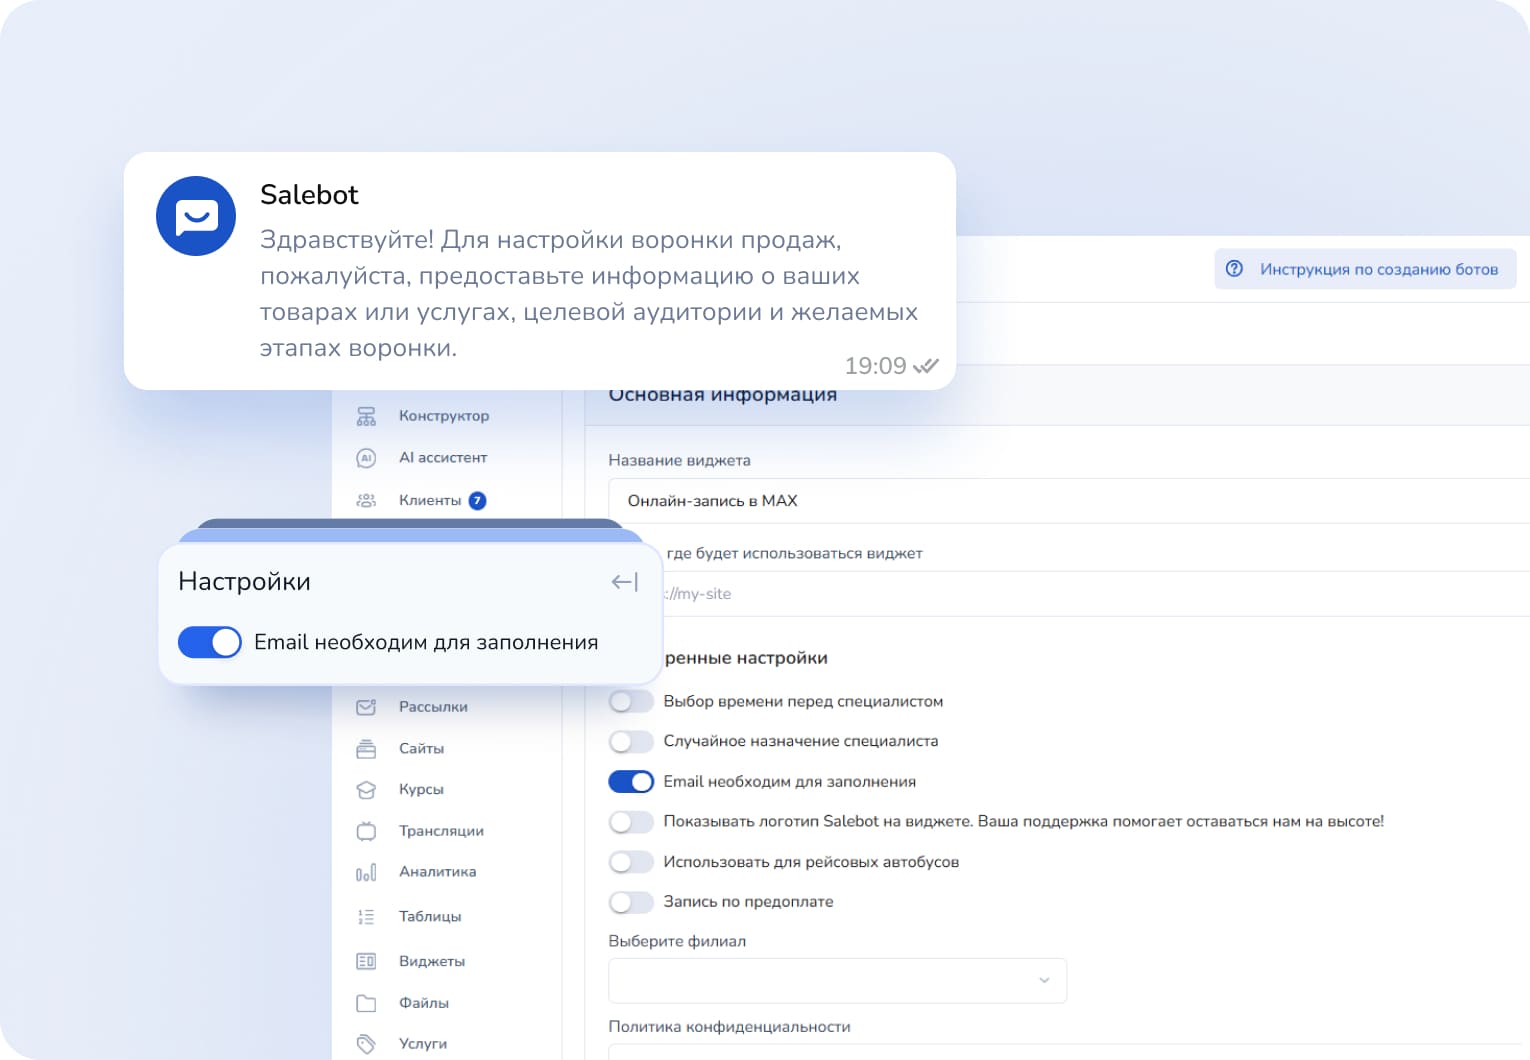
Task: Click the Конструктор sidebar icon
Action: pyautogui.click(x=366, y=416)
